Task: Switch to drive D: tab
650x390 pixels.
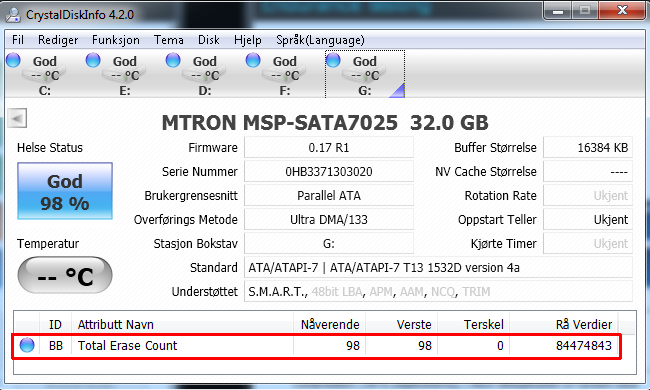Action: [x=204, y=75]
